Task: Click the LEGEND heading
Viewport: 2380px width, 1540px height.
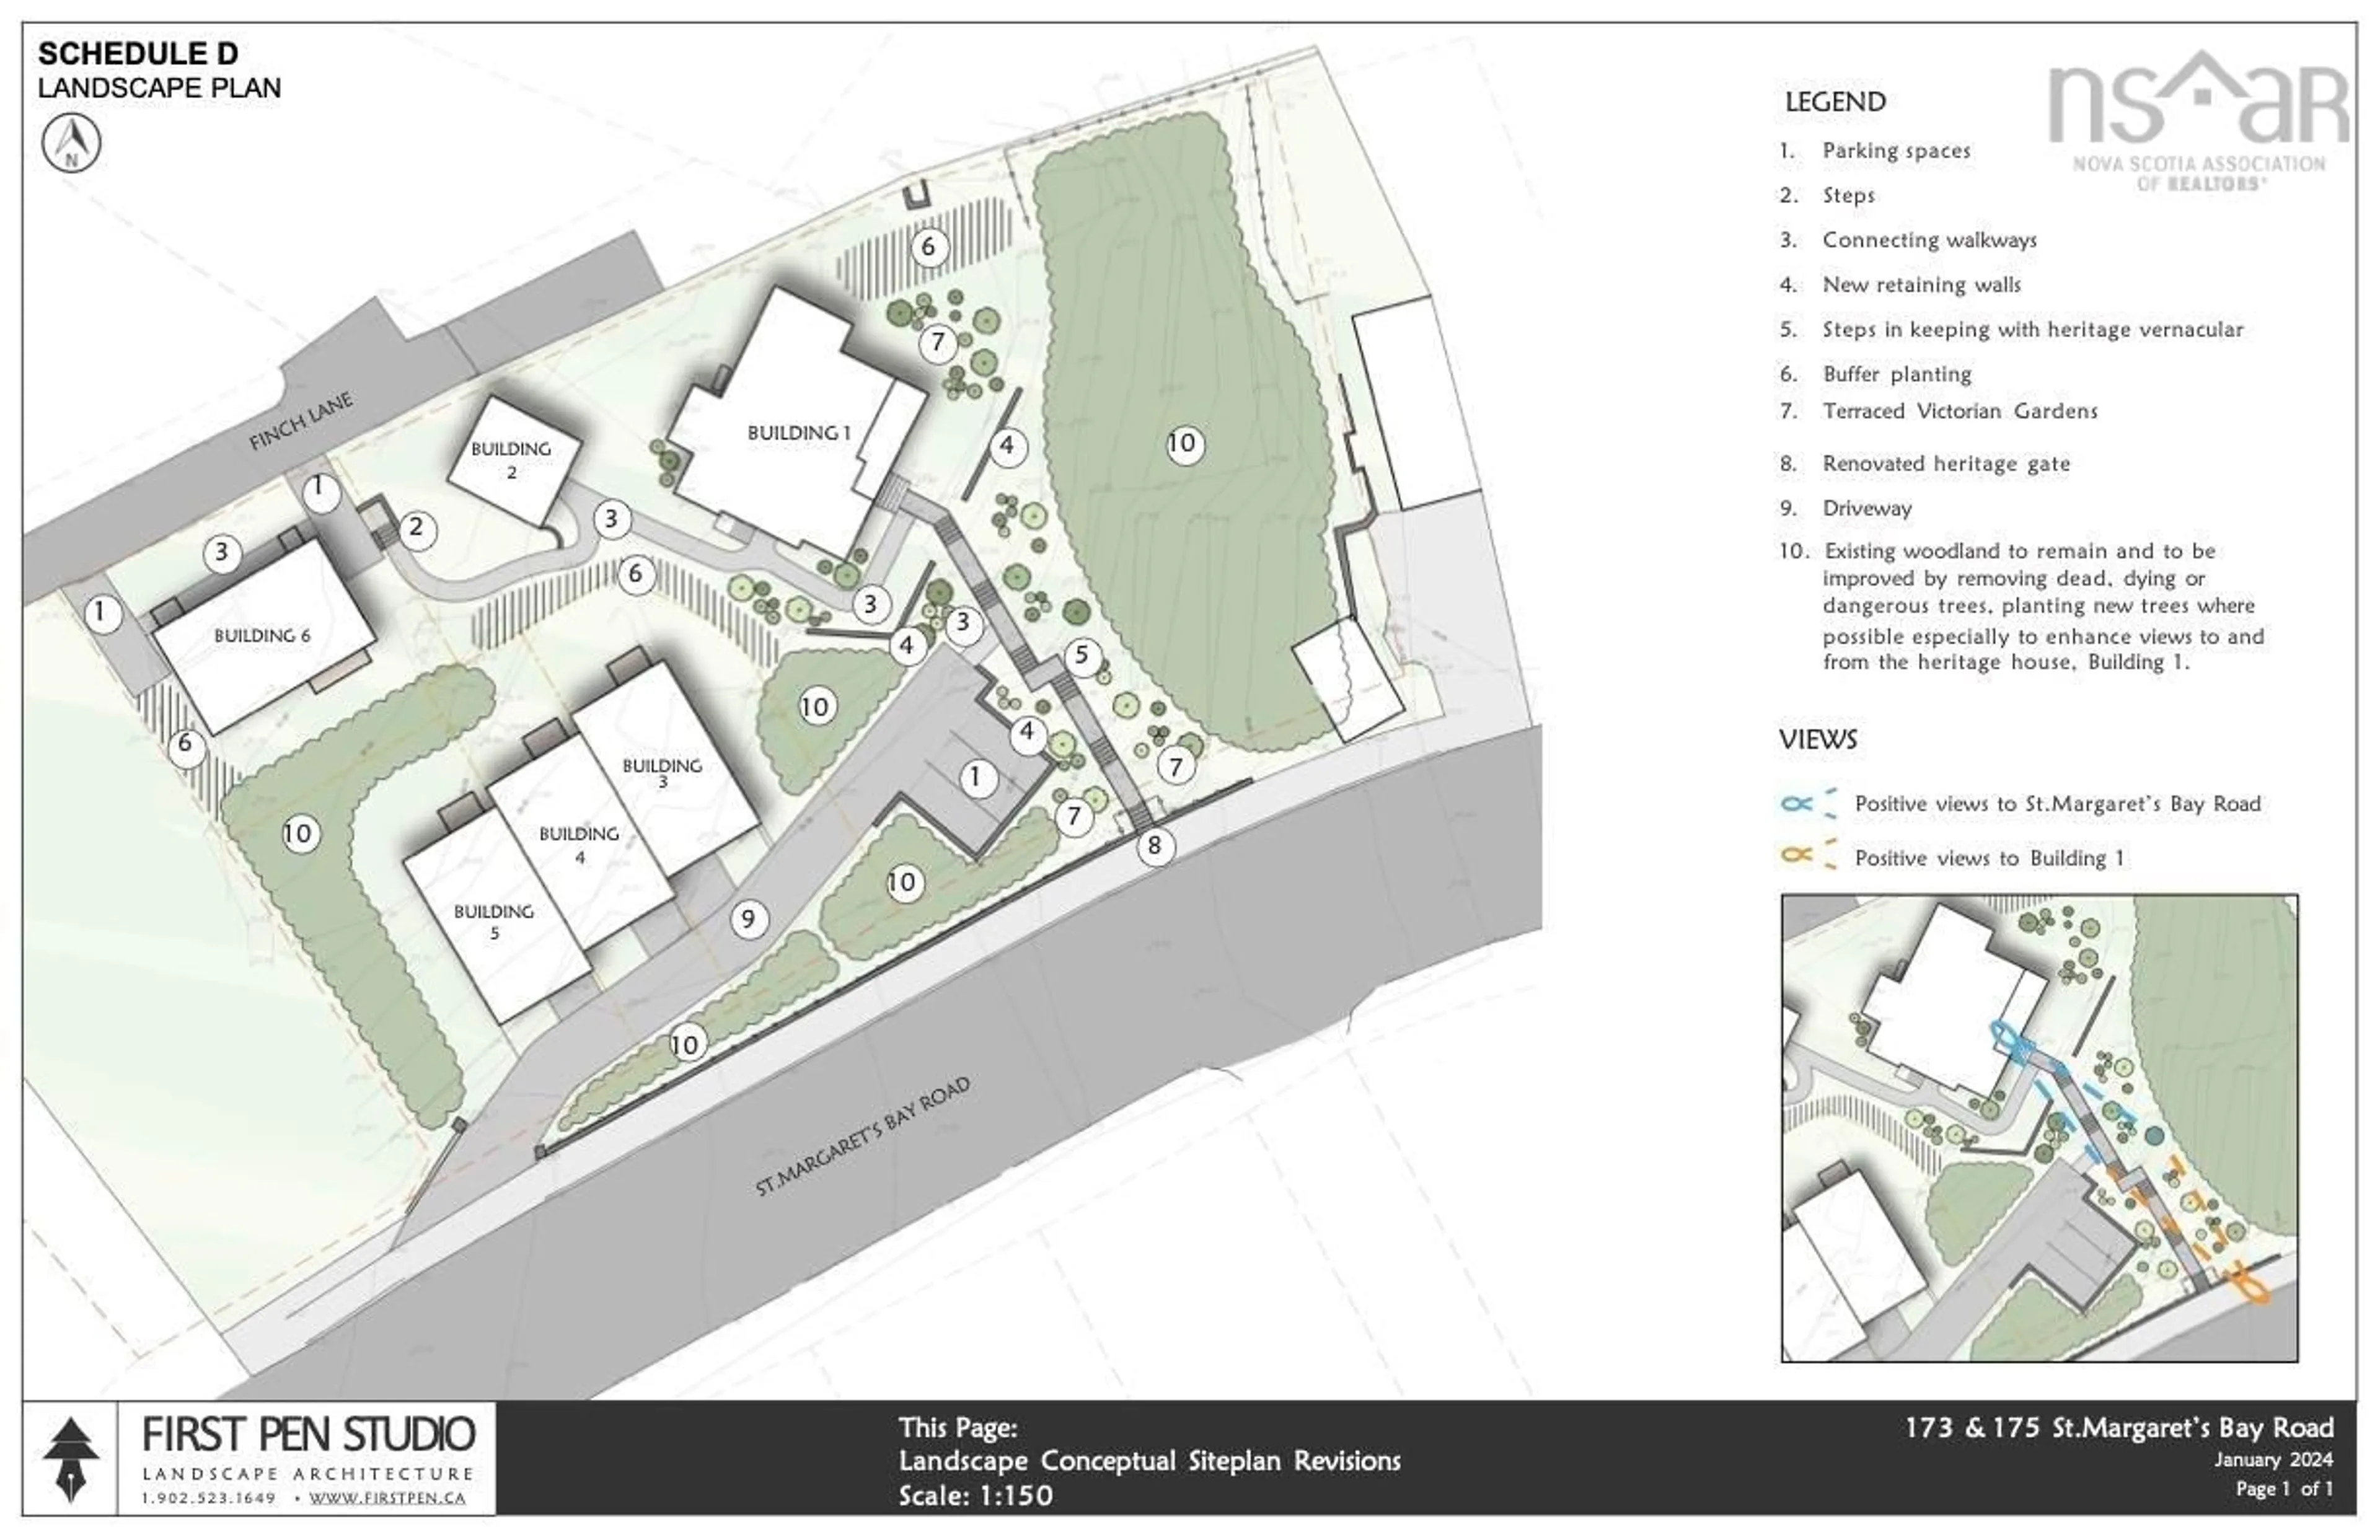Action: 1835,102
